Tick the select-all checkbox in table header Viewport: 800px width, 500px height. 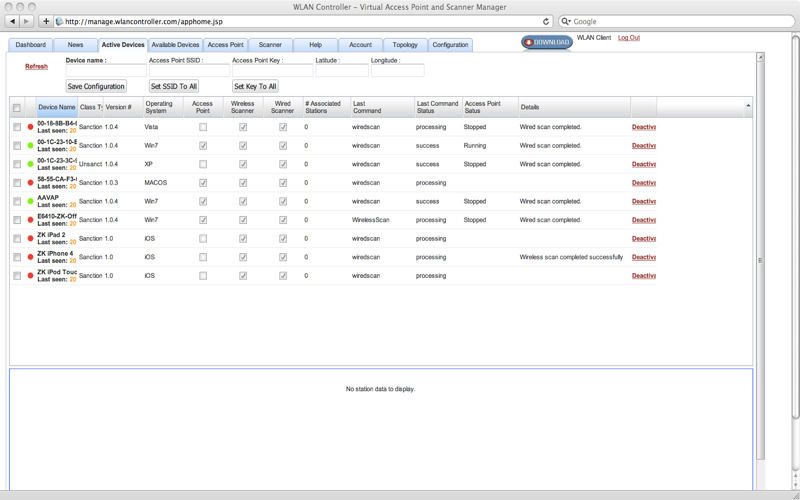click(17, 107)
